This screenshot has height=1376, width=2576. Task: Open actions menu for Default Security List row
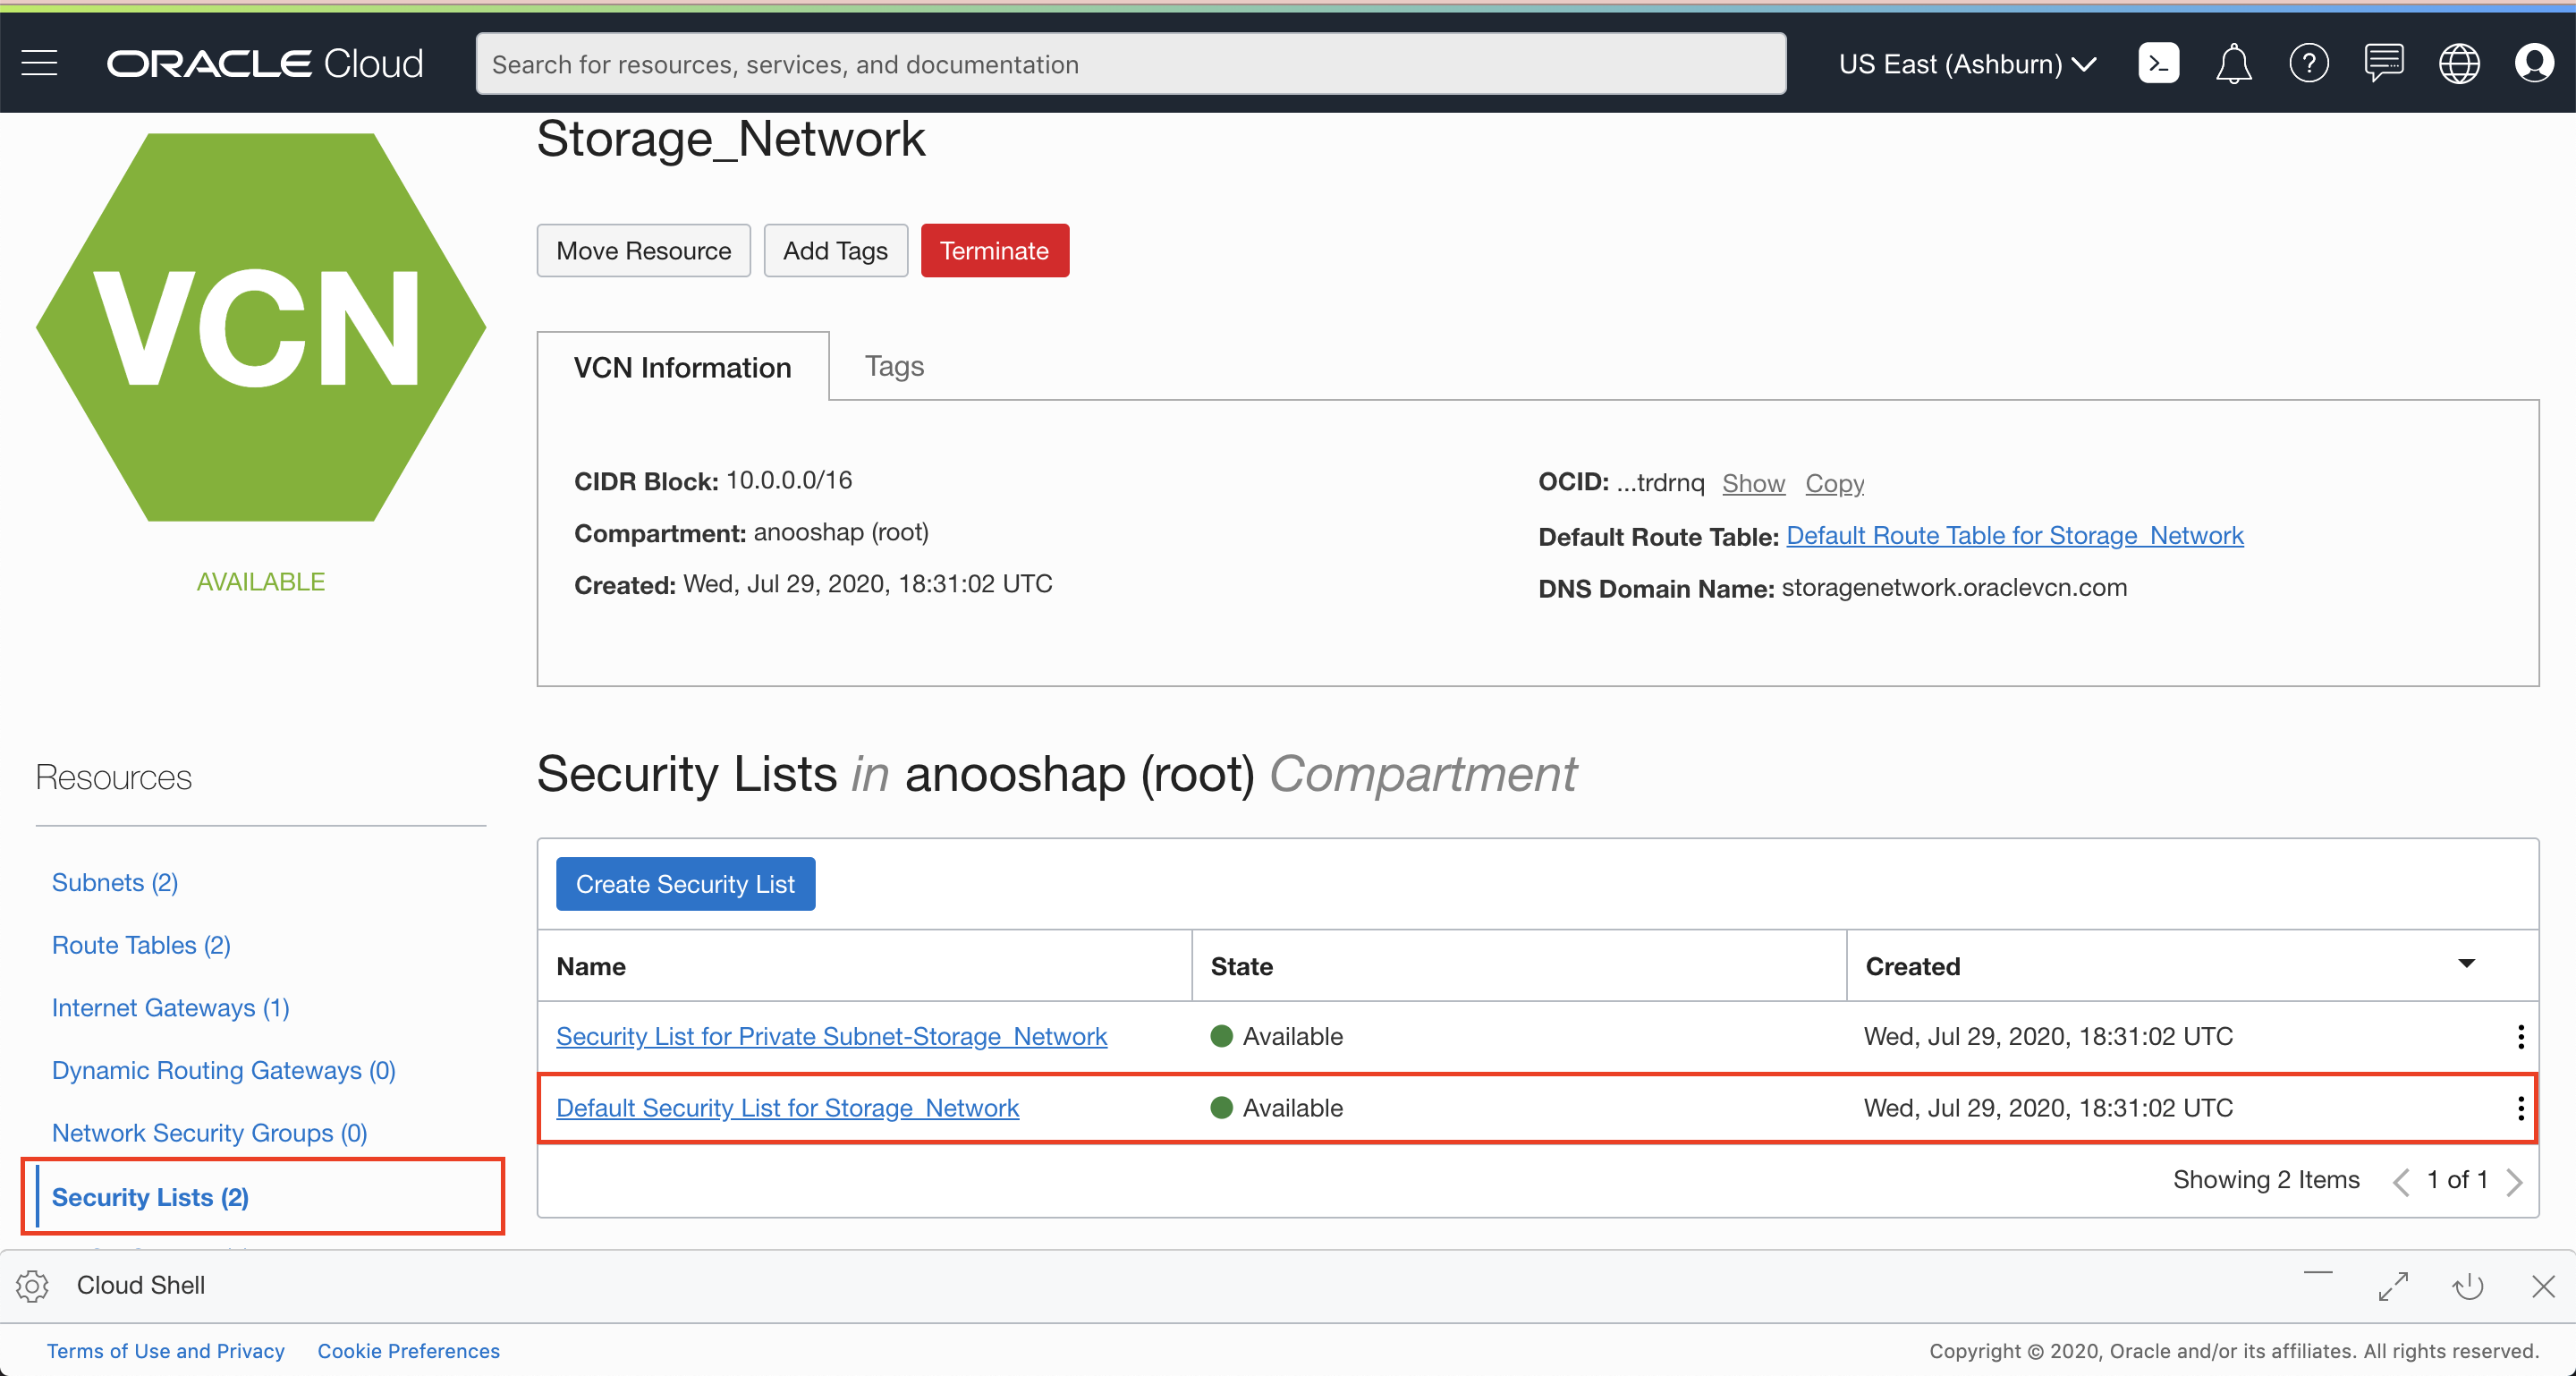[x=2520, y=1108]
